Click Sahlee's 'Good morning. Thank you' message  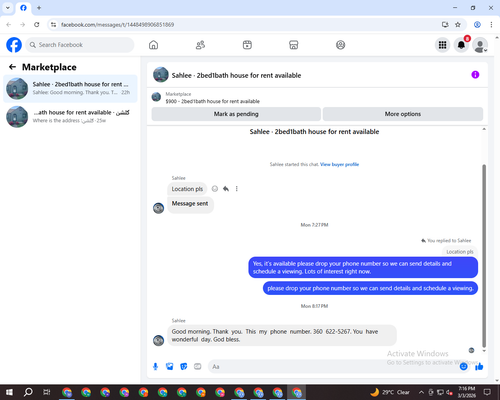coord(282,335)
